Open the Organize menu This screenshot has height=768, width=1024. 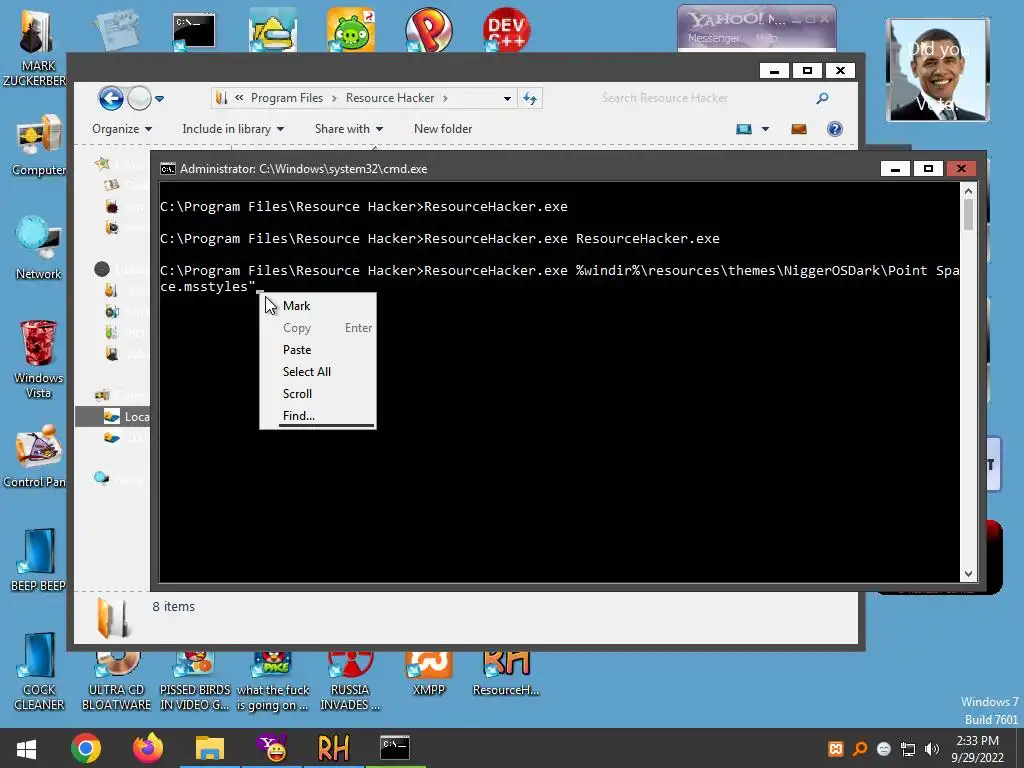pyautogui.click(x=122, y=129)
